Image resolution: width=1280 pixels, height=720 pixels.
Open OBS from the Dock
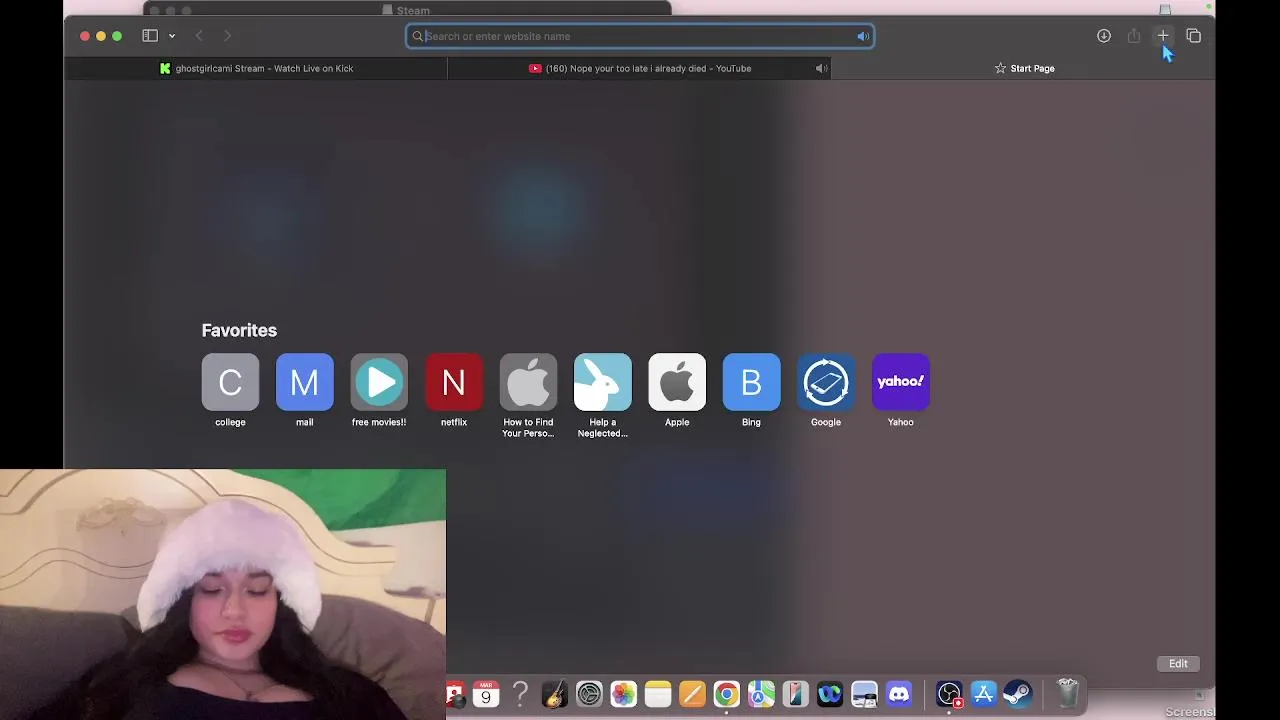click(x=949, y=693)
